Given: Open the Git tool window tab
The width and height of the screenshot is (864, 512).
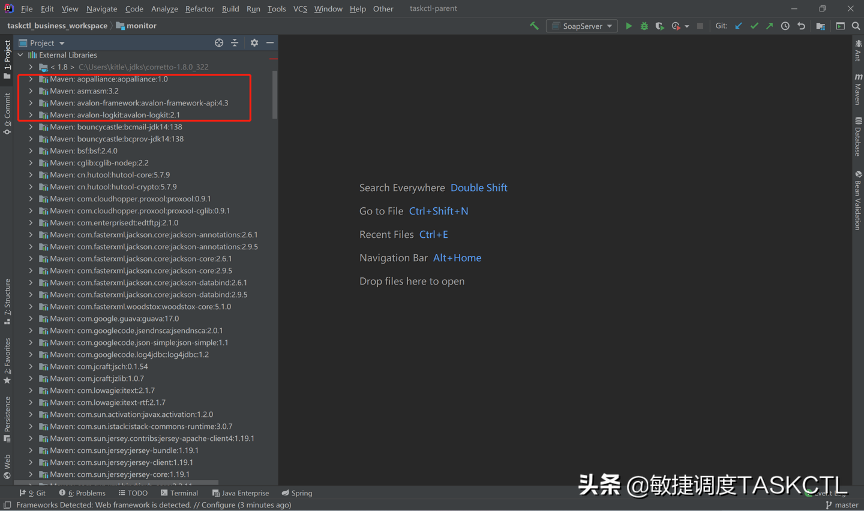Looking at the screenshot, I should pyautogui.click(x=33, y=493).
